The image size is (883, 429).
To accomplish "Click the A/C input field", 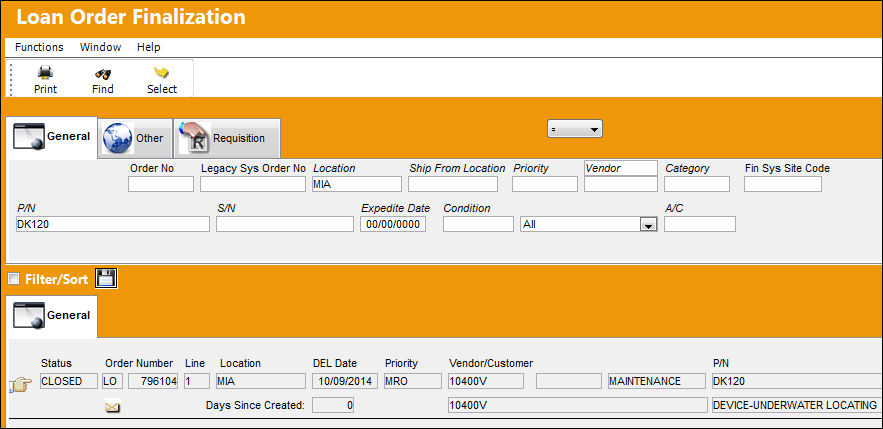I will click(700, 224).
